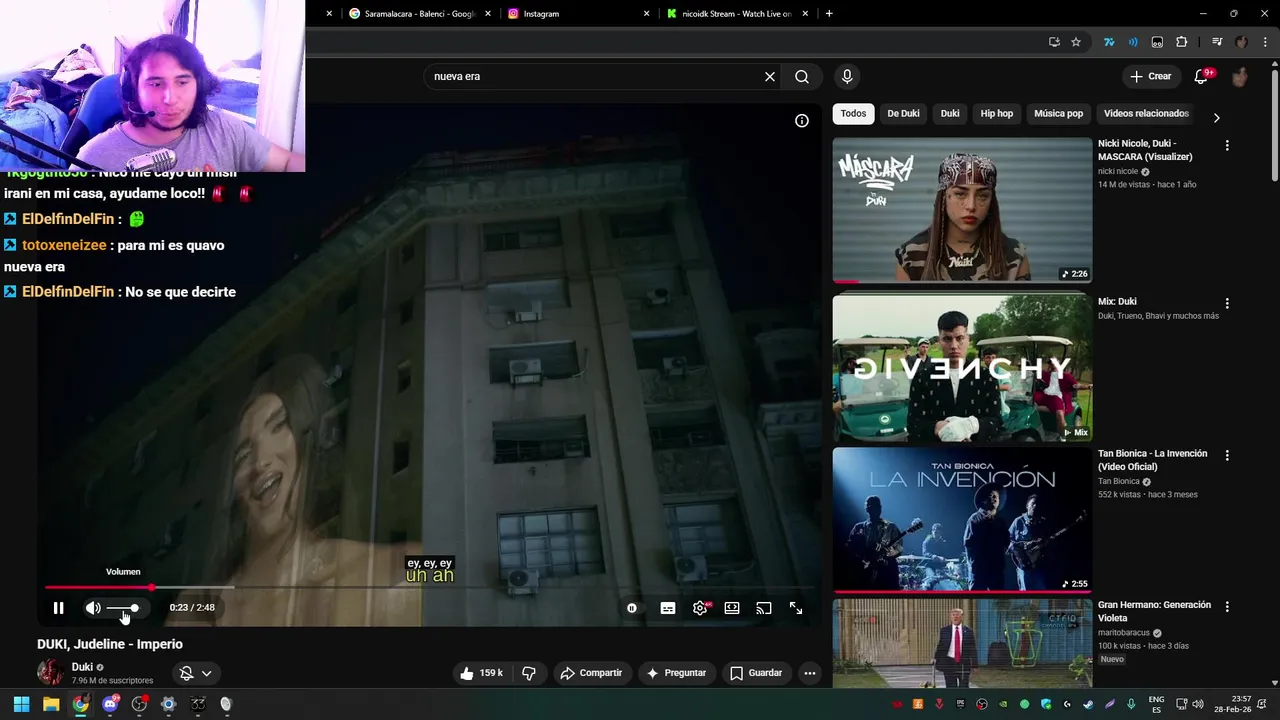
Task: Open the Chrome three-dot menu
Action: coord(1265,42)
